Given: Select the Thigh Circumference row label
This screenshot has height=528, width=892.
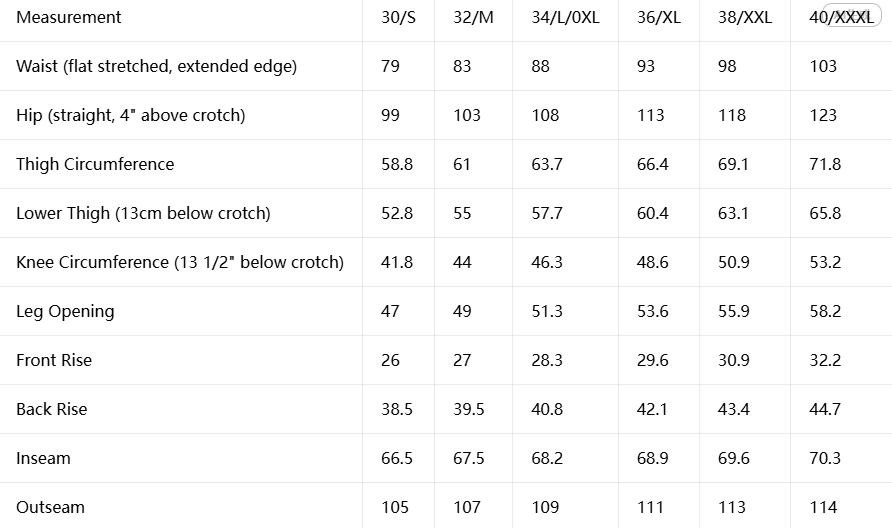Looking at the screenshot, I should coord(95,164).
